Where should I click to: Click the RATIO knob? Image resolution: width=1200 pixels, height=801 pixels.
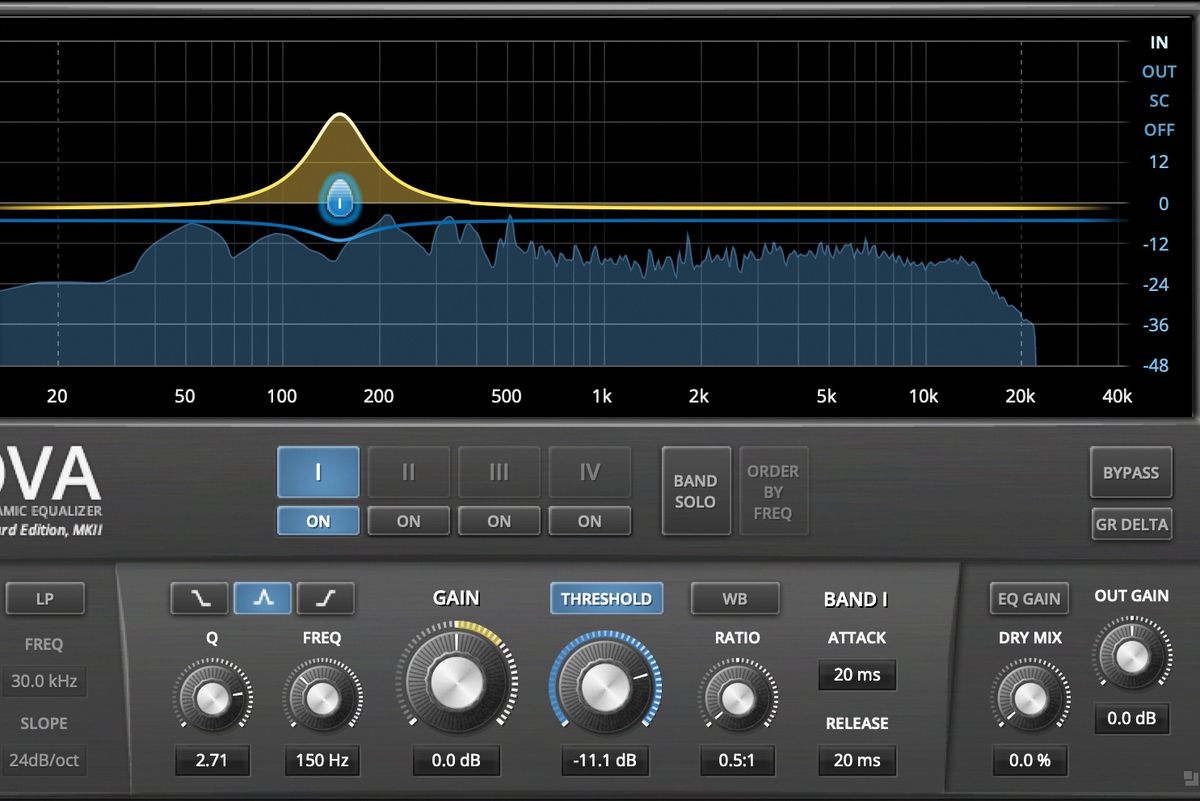pos(738,695)
